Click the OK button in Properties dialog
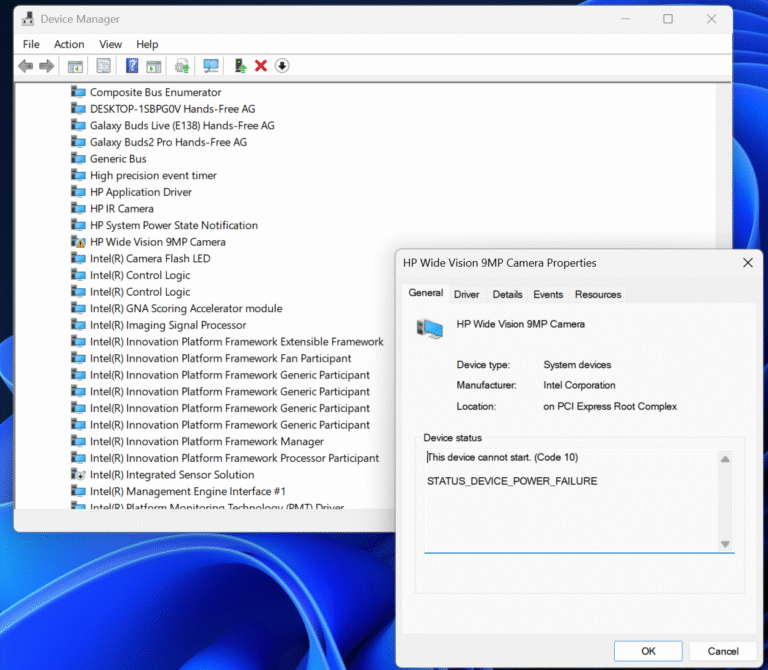768x670 pixels. pos(648,651)
